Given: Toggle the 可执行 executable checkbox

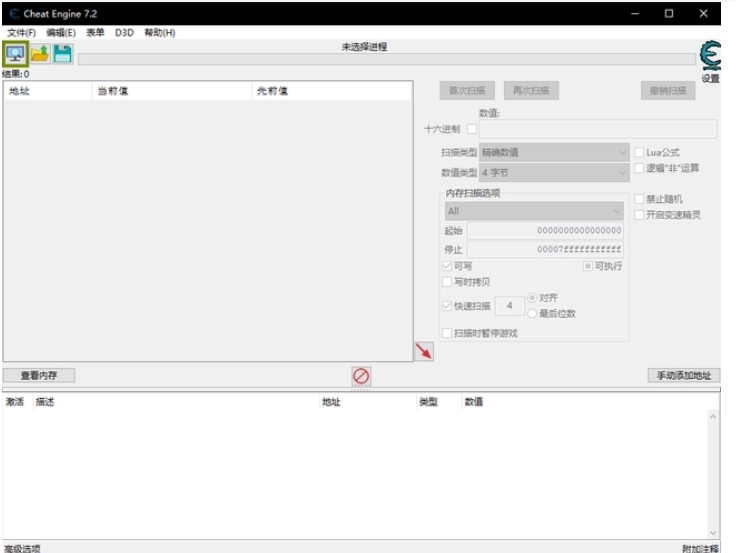Looking at the screenshot, I should [x=588, y=266].
